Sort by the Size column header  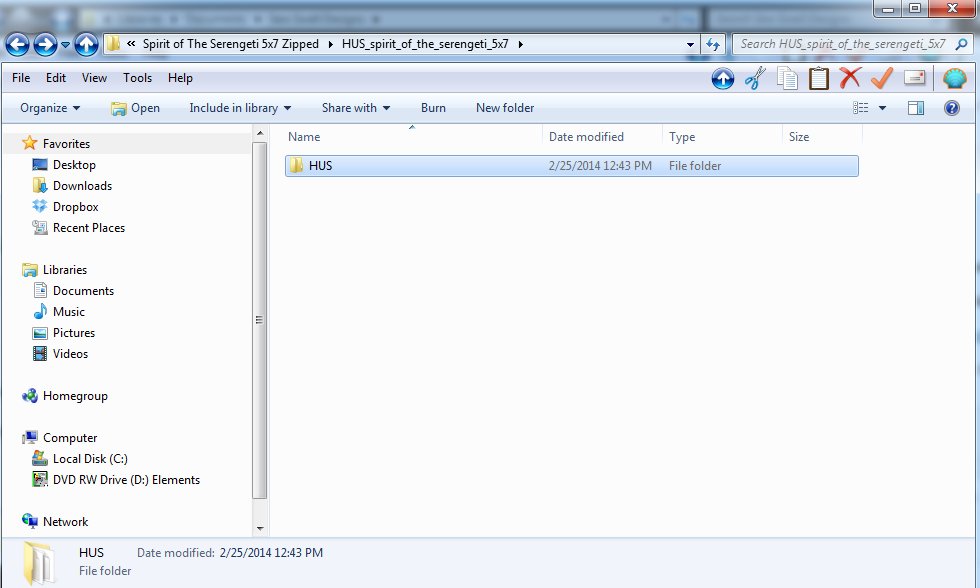(822, 137)
